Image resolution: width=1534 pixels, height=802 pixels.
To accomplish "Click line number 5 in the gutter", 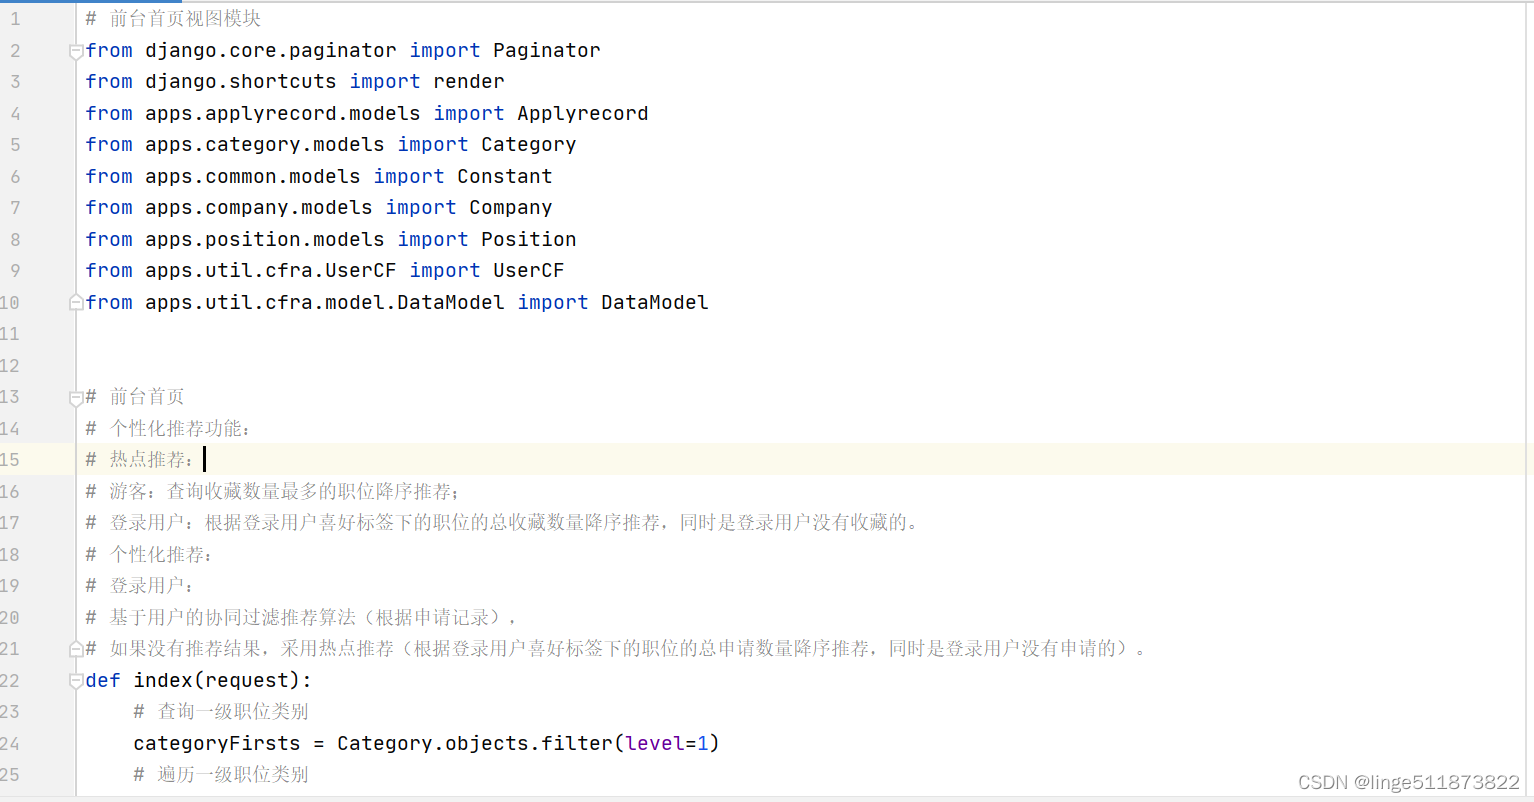I will 15,144.
